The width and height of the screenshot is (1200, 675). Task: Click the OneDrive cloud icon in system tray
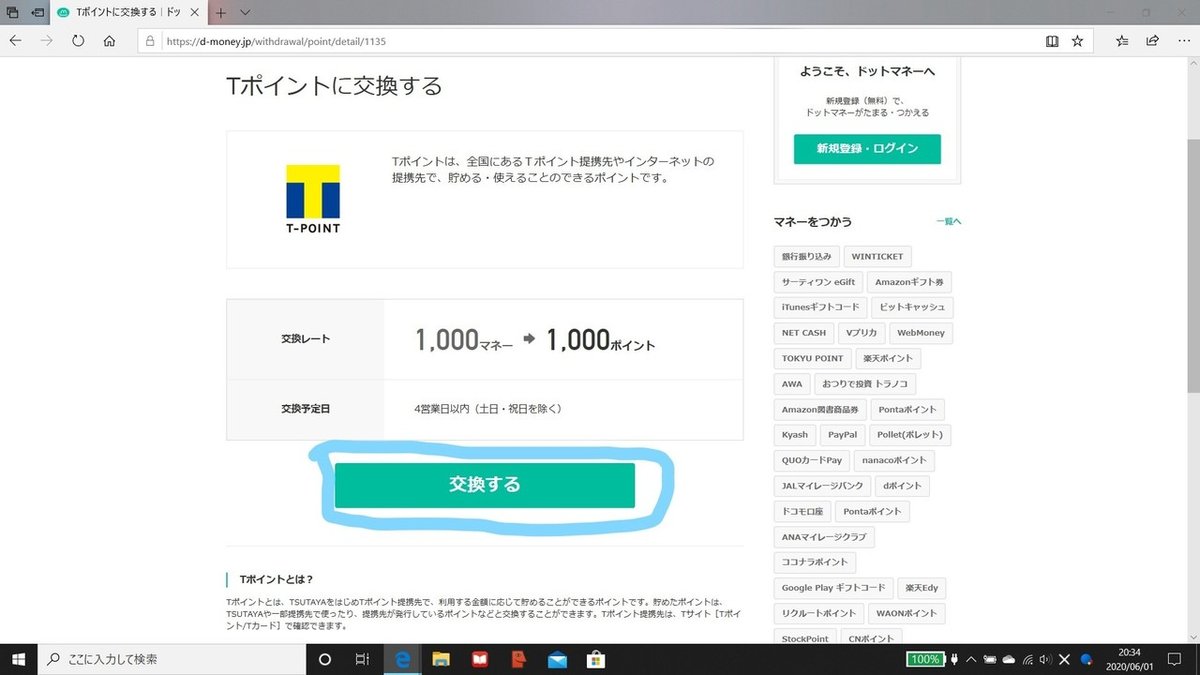[1009, 659]
